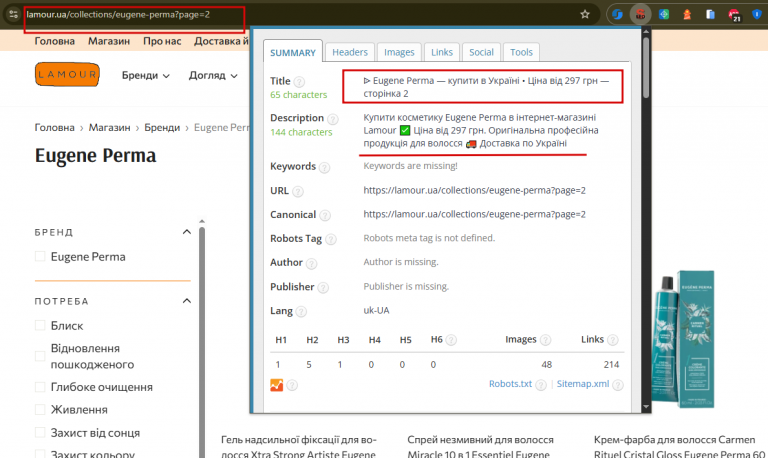This screenshot has height=458, width=768.
Task: Check the Захист від сонця filter
Action: click(40, 433)
